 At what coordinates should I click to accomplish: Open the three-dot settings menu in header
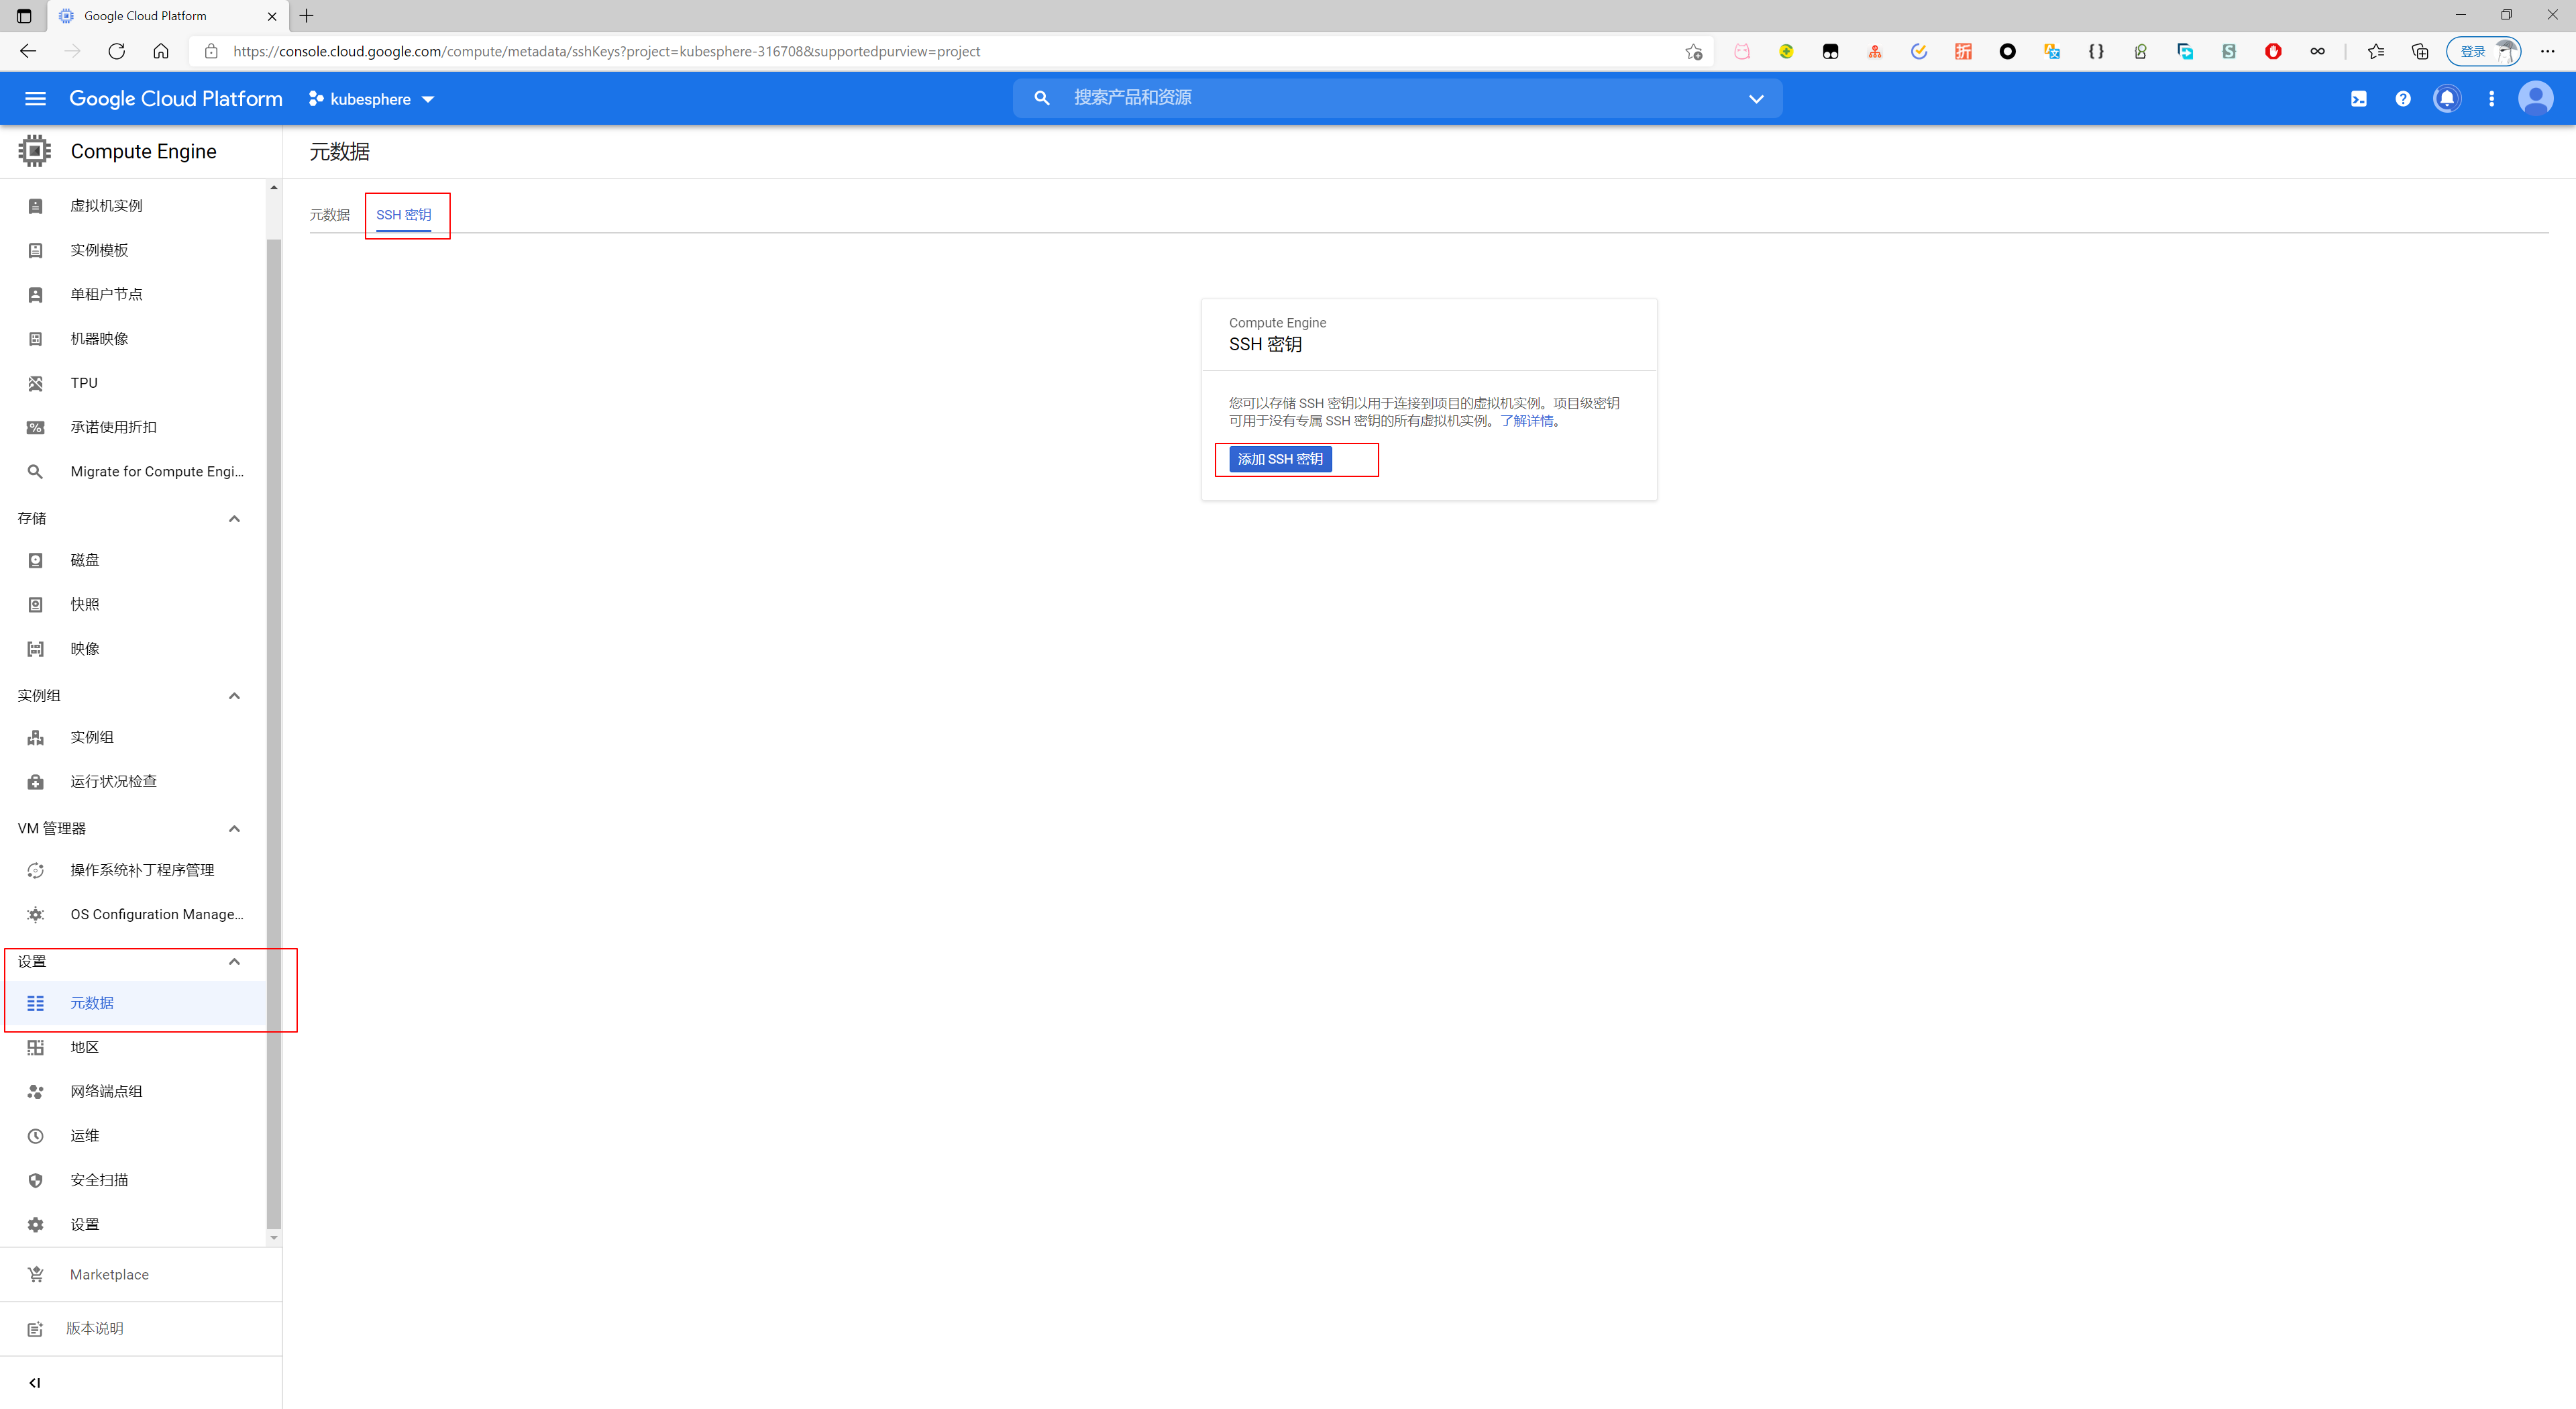tap(2491, 98)
